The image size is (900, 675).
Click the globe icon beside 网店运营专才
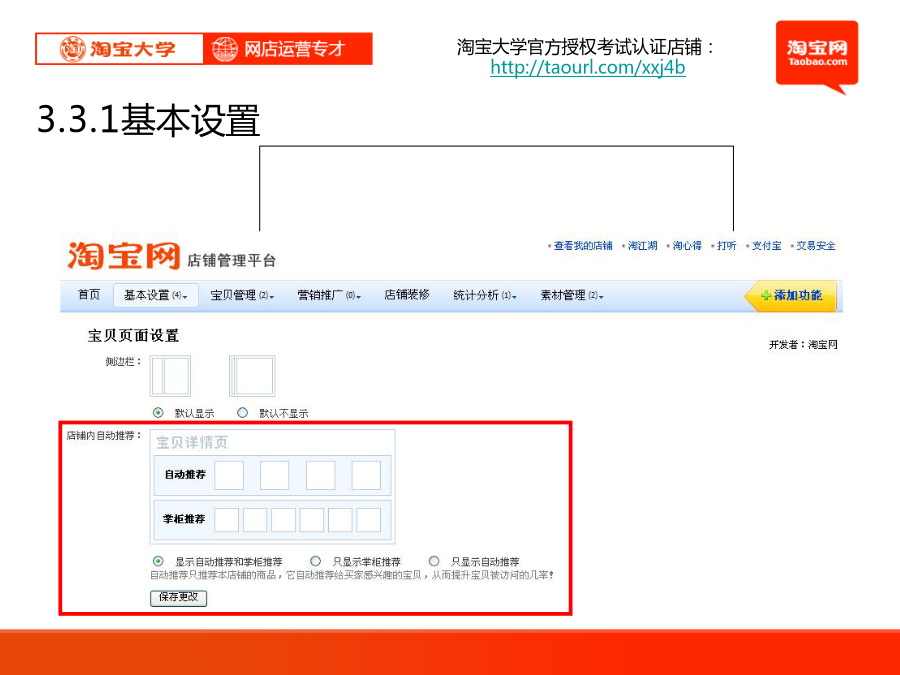224,49
